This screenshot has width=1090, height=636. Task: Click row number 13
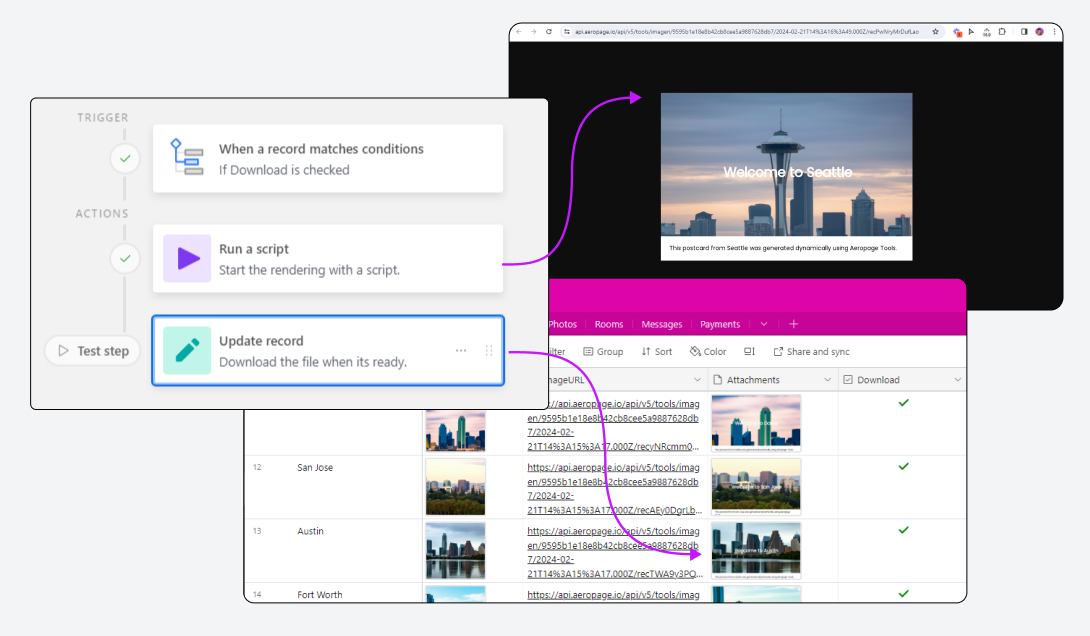tap(257, 531)
